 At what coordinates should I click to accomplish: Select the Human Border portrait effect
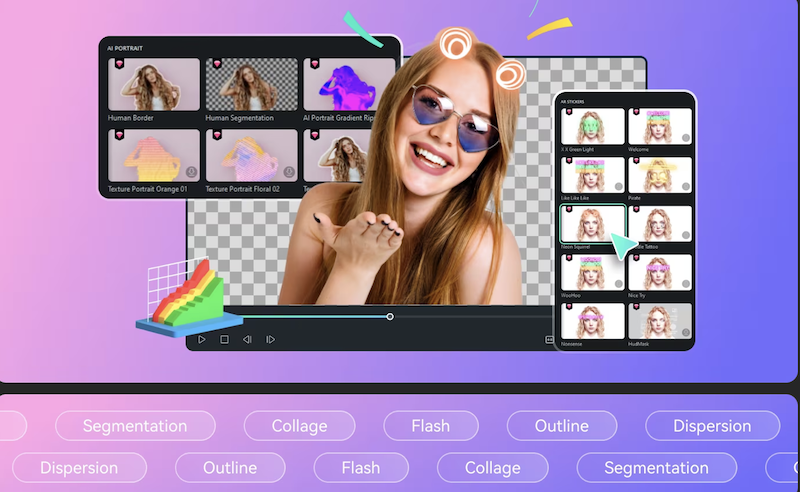154,84
